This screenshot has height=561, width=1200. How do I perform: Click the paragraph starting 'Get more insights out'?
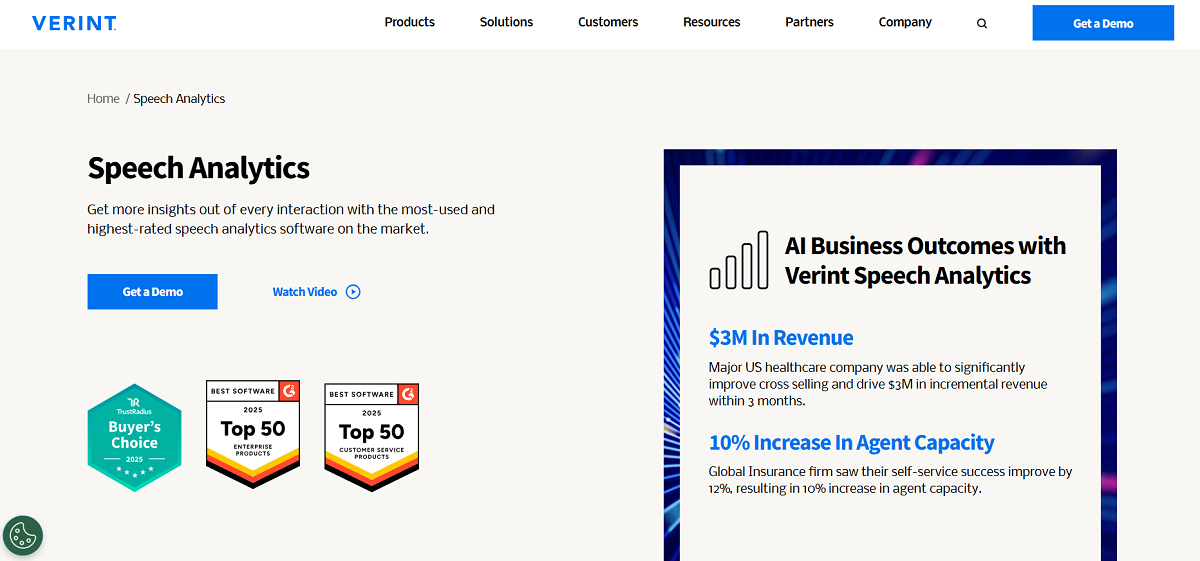(x=291, y=219)
